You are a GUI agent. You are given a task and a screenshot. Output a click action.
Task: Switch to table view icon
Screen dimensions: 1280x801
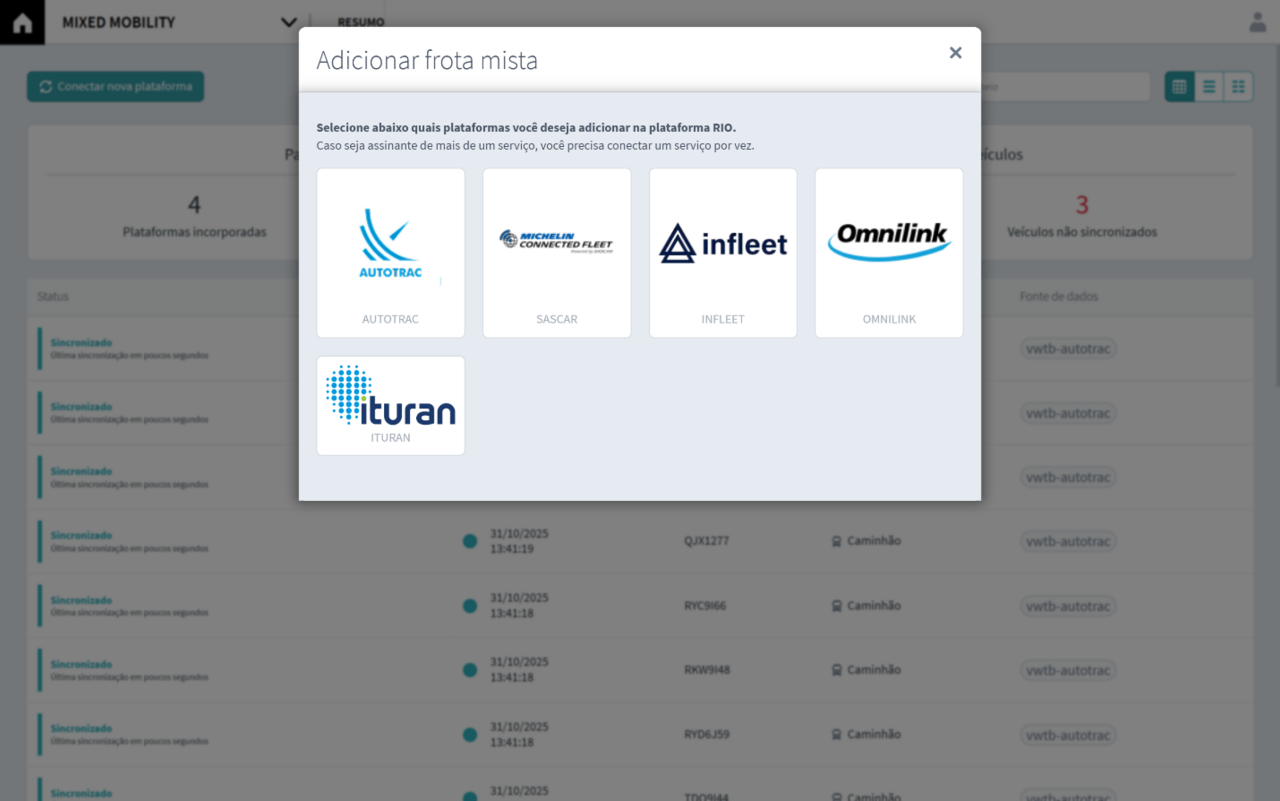[1180, 87]
